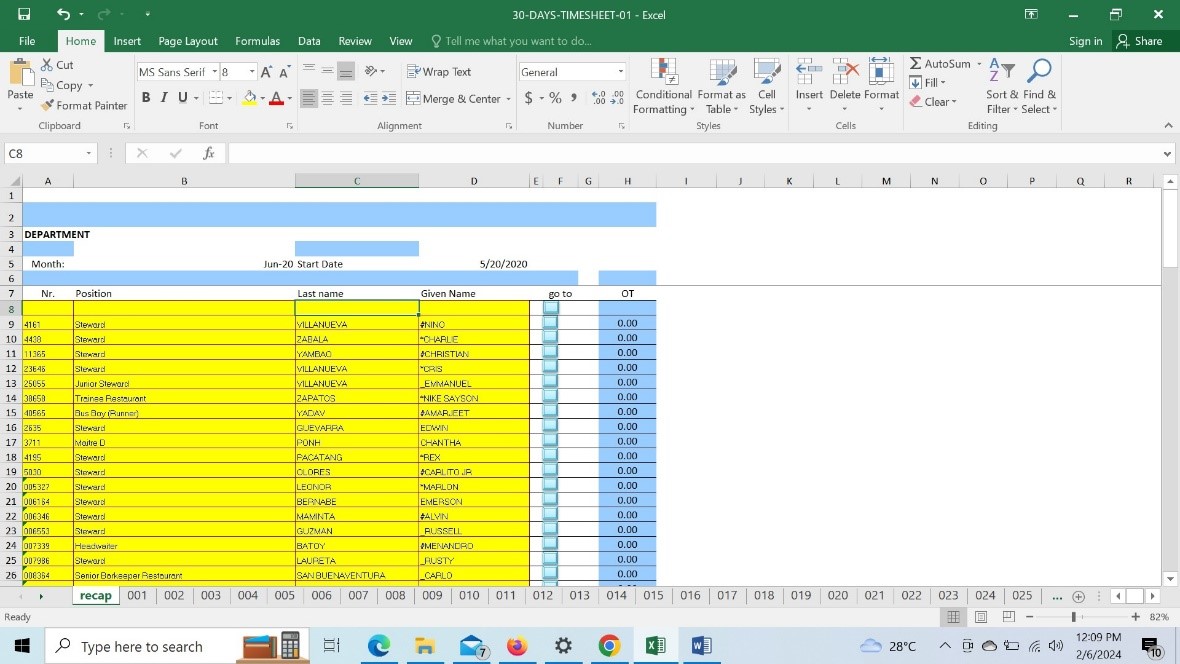Apply Percent Style to the selection
Viewport: 1180px width, 664px height.
[x=555, y=98]
